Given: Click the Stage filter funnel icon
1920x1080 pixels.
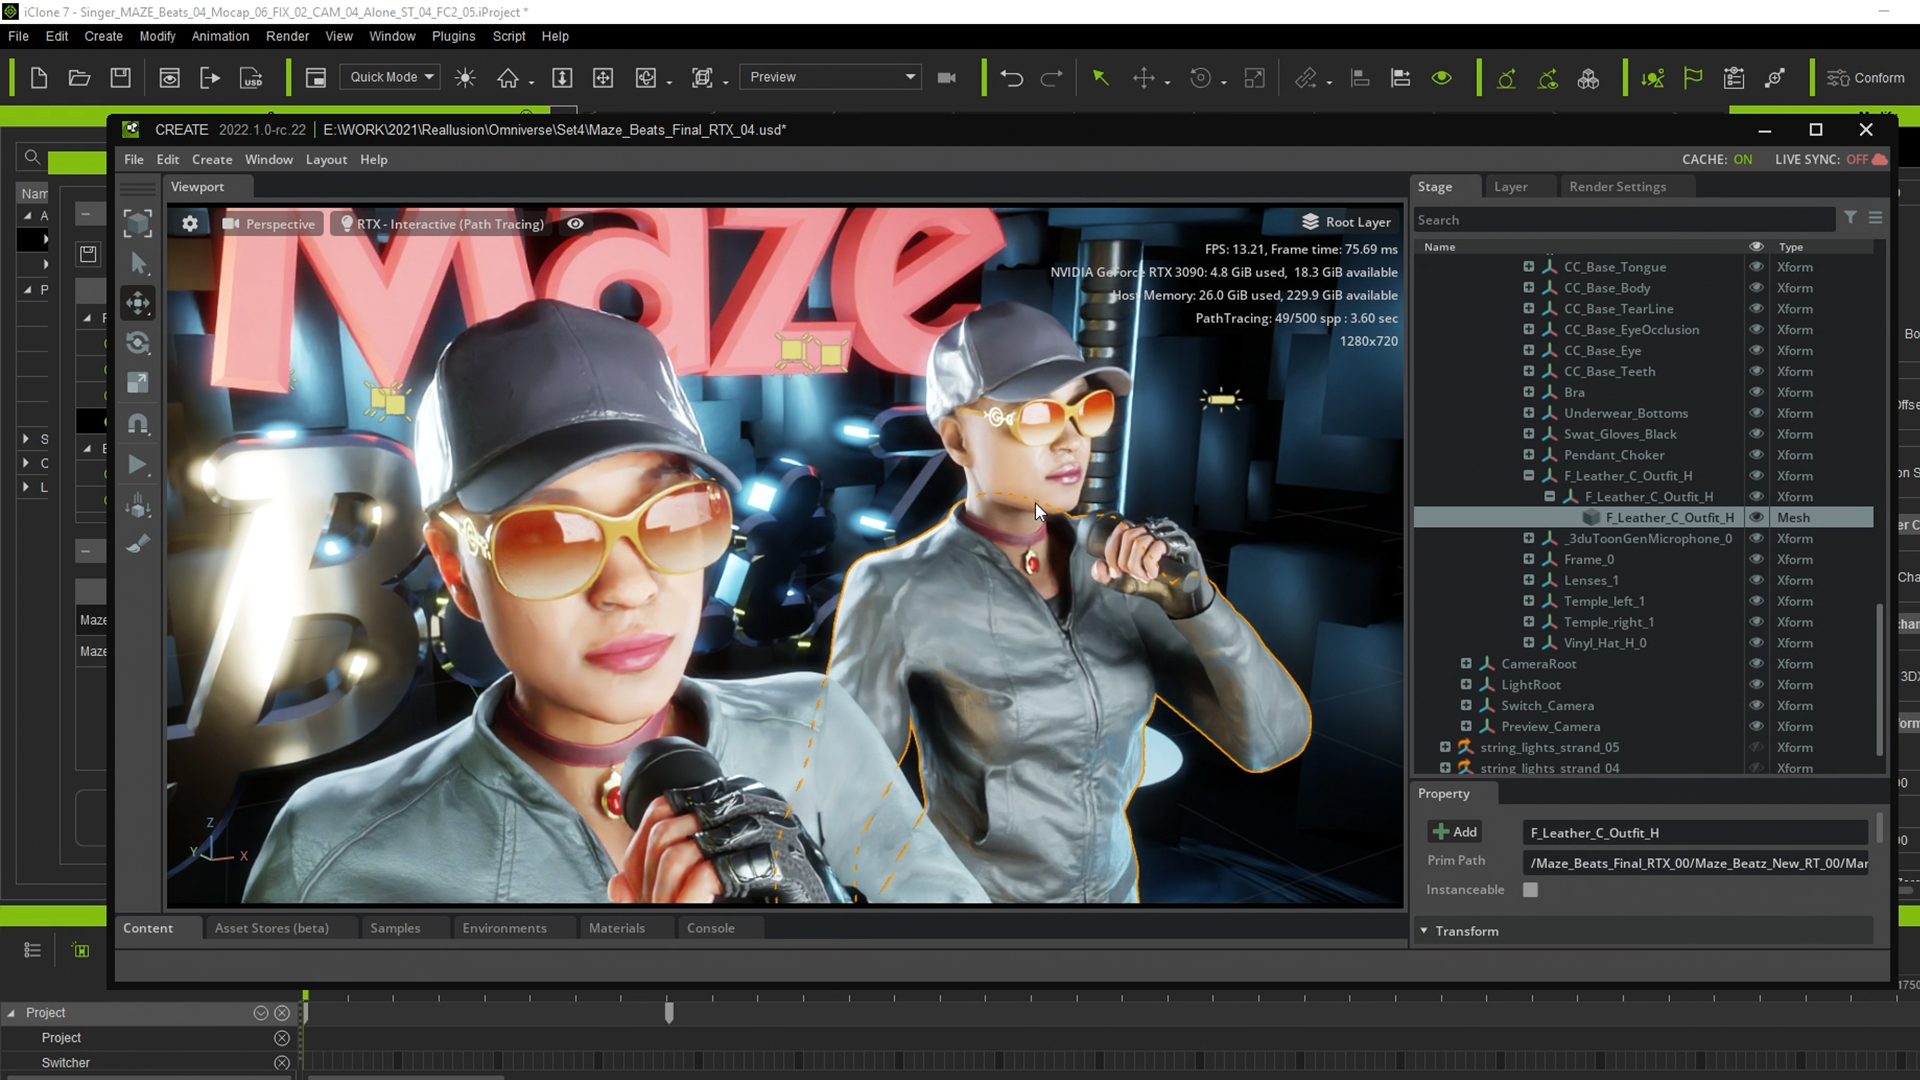Looking at the screenshot, I should point(1850,218).
